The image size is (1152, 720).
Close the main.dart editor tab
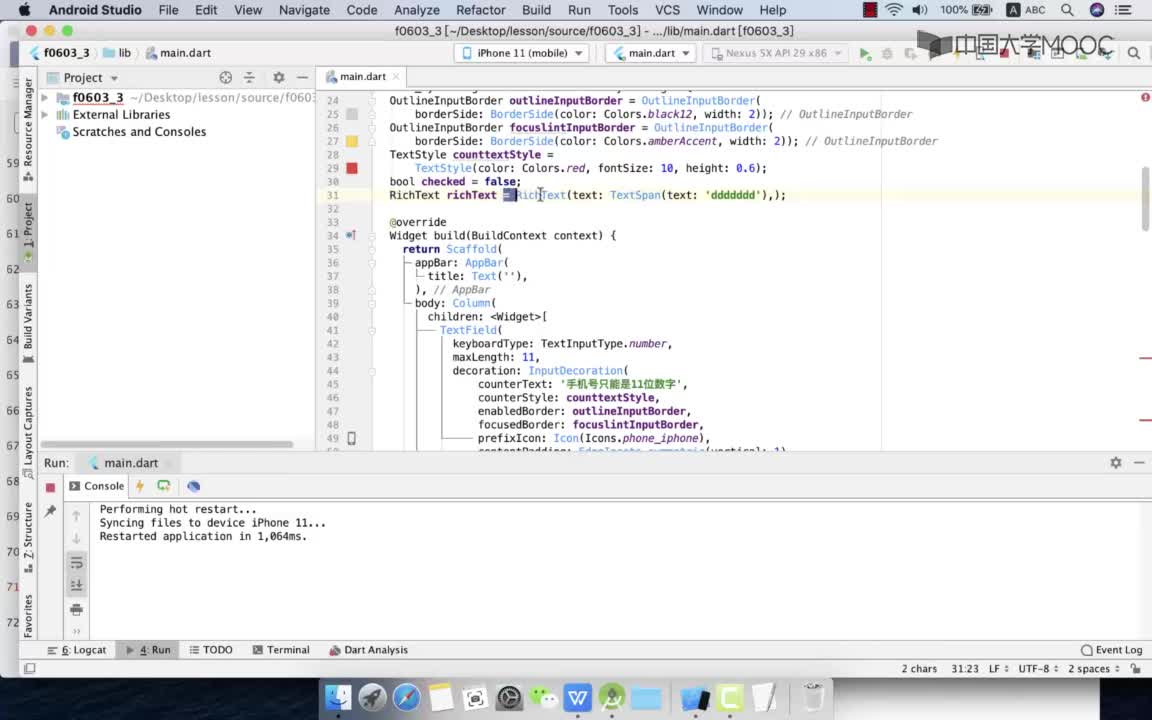pyautogui.click(x=396, y=76)
